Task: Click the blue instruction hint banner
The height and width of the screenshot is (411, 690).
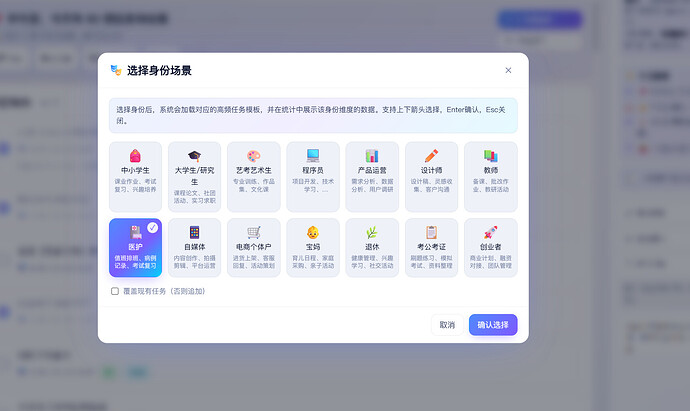Action: [313, 115]
